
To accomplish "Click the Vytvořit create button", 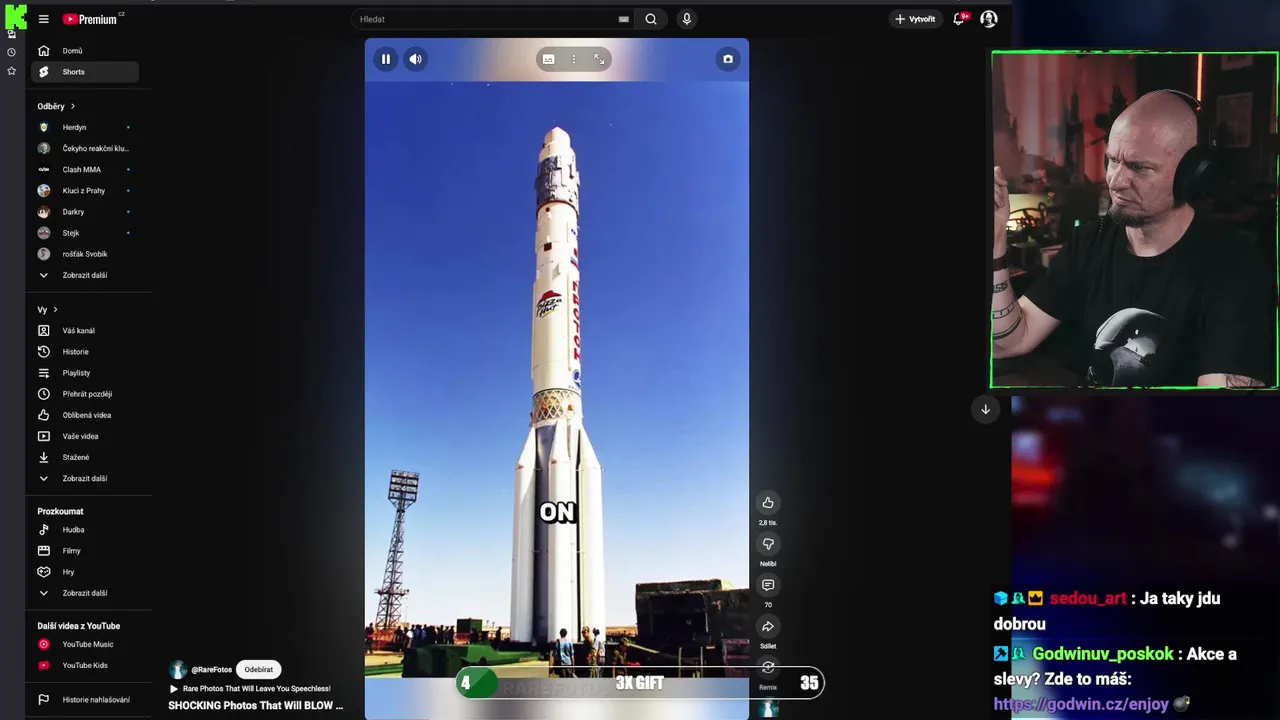I will tap(915, 19).
